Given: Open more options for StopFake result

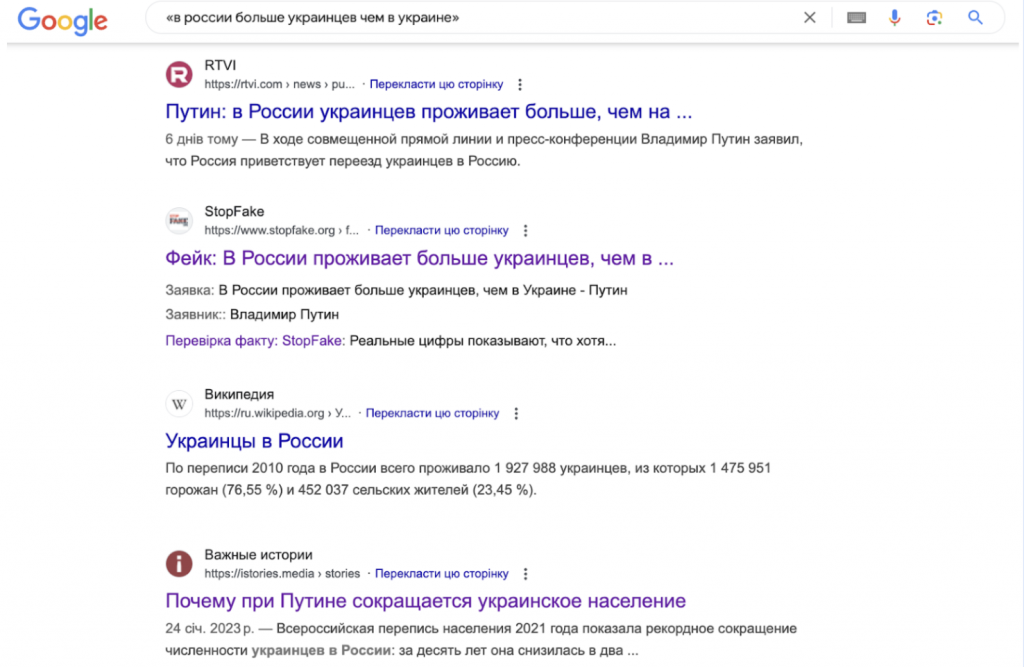Looking at the screenshot, I should tap(526, 231).
